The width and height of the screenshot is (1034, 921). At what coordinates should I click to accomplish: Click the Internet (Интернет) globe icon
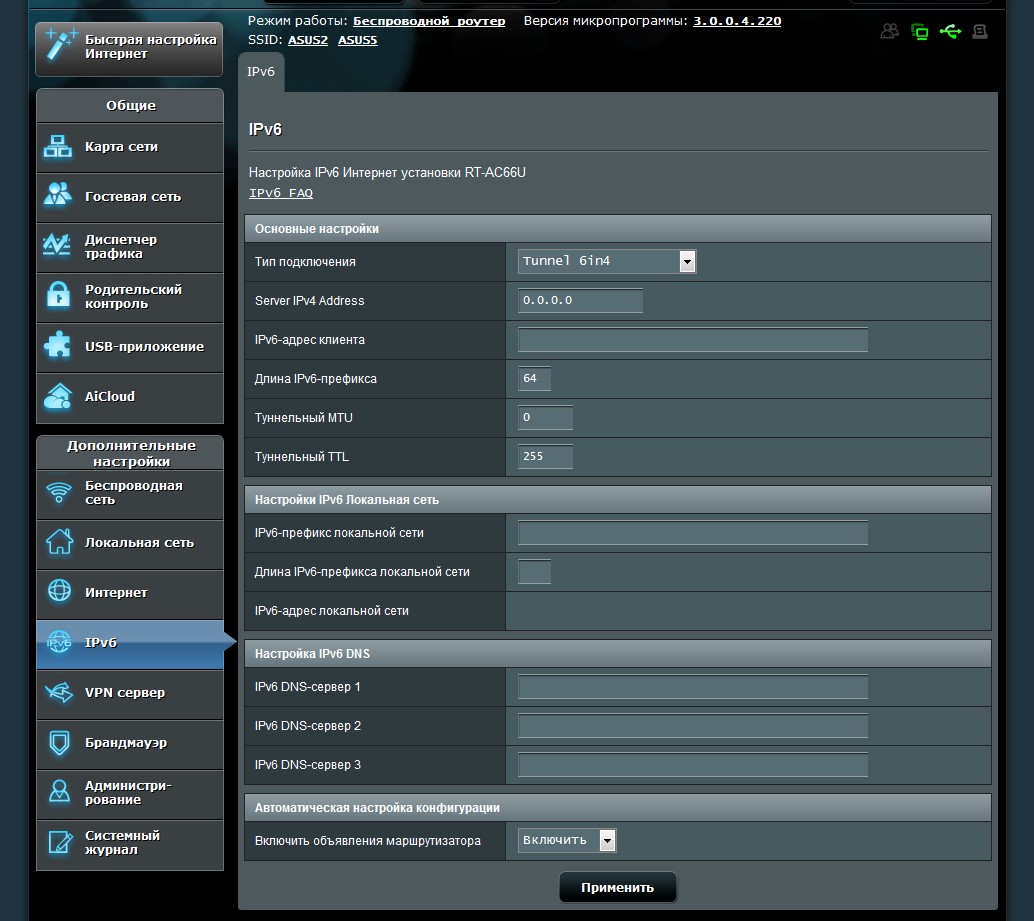[59, 591]
